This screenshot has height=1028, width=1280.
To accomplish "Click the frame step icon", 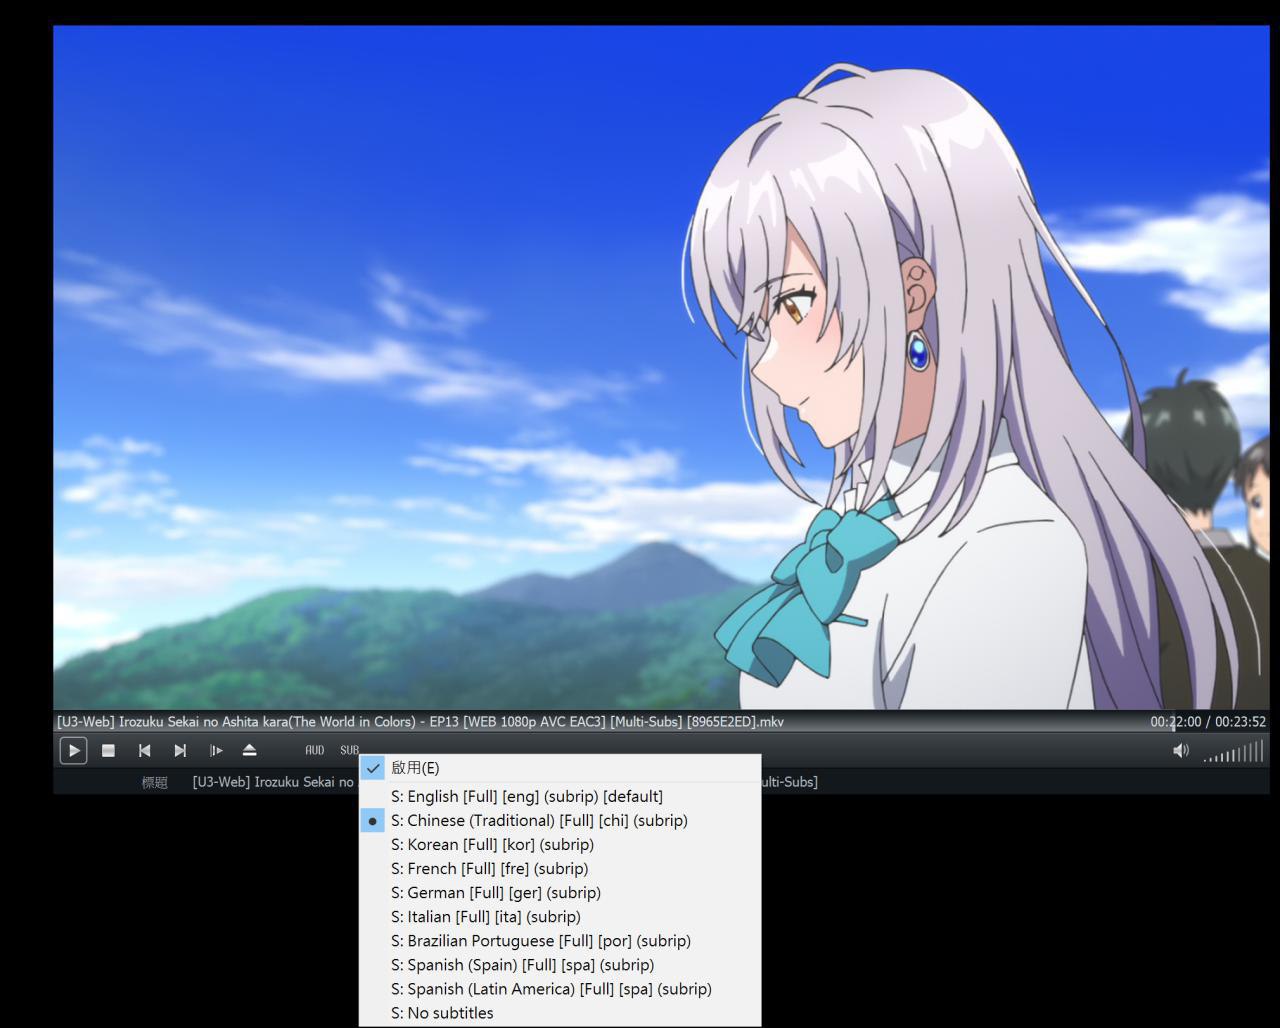I will (215, 750).
